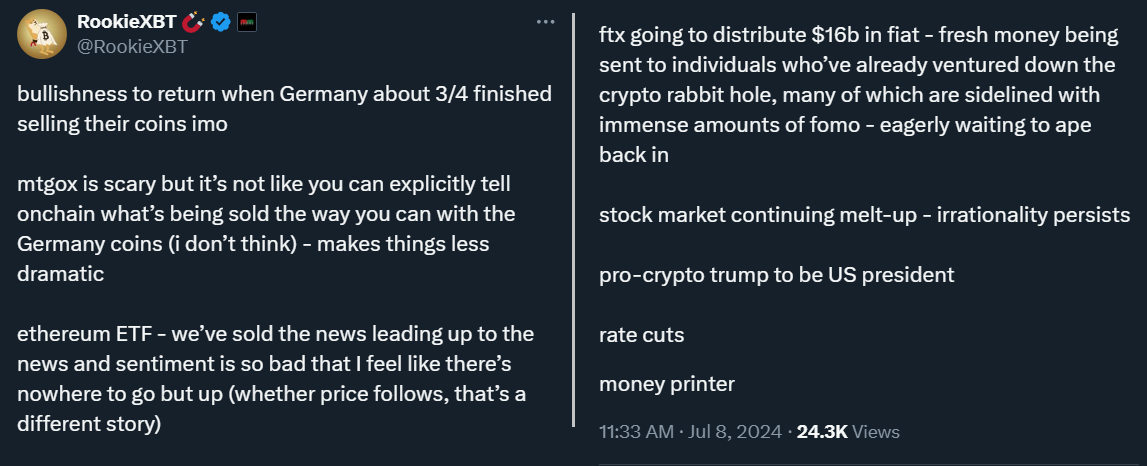The height and width of the screenshot is (466, 1147).
Task: Click the pro-crypto trump line
Action: 776,275
